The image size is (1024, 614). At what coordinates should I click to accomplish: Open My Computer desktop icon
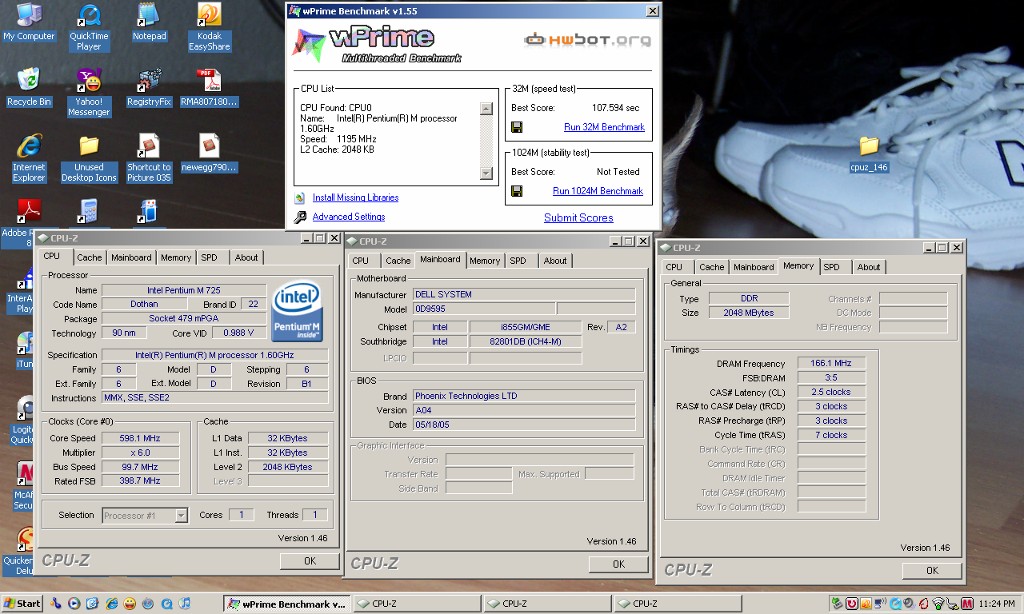29,22
